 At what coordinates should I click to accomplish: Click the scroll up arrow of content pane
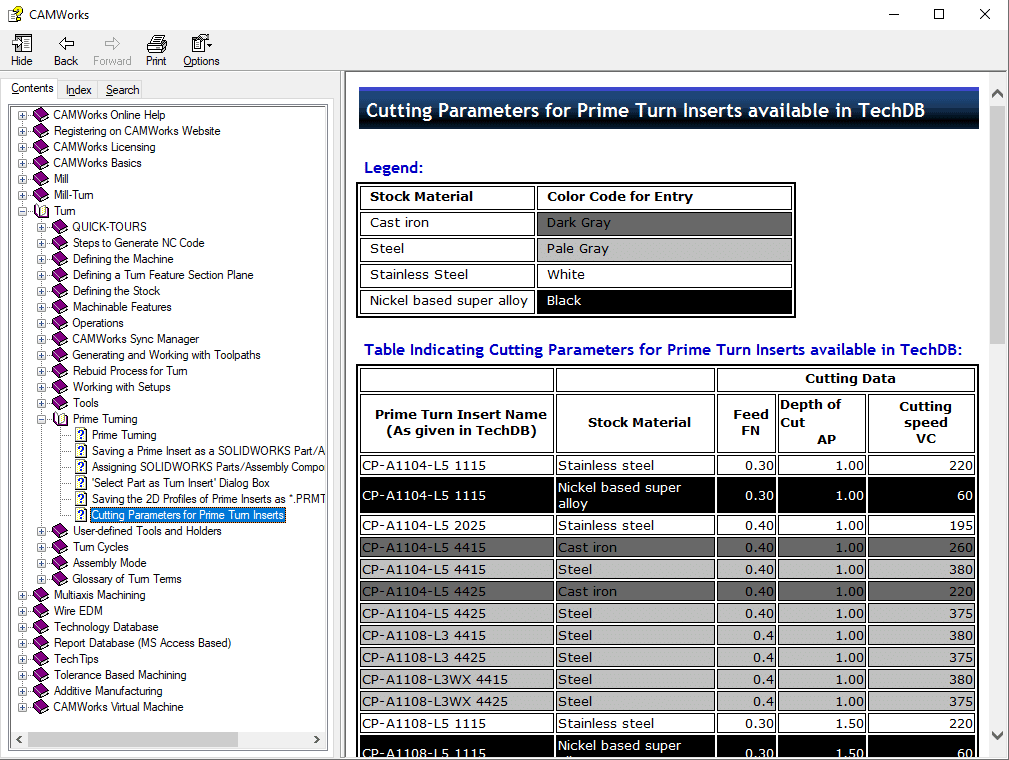[x=997, y=94]
